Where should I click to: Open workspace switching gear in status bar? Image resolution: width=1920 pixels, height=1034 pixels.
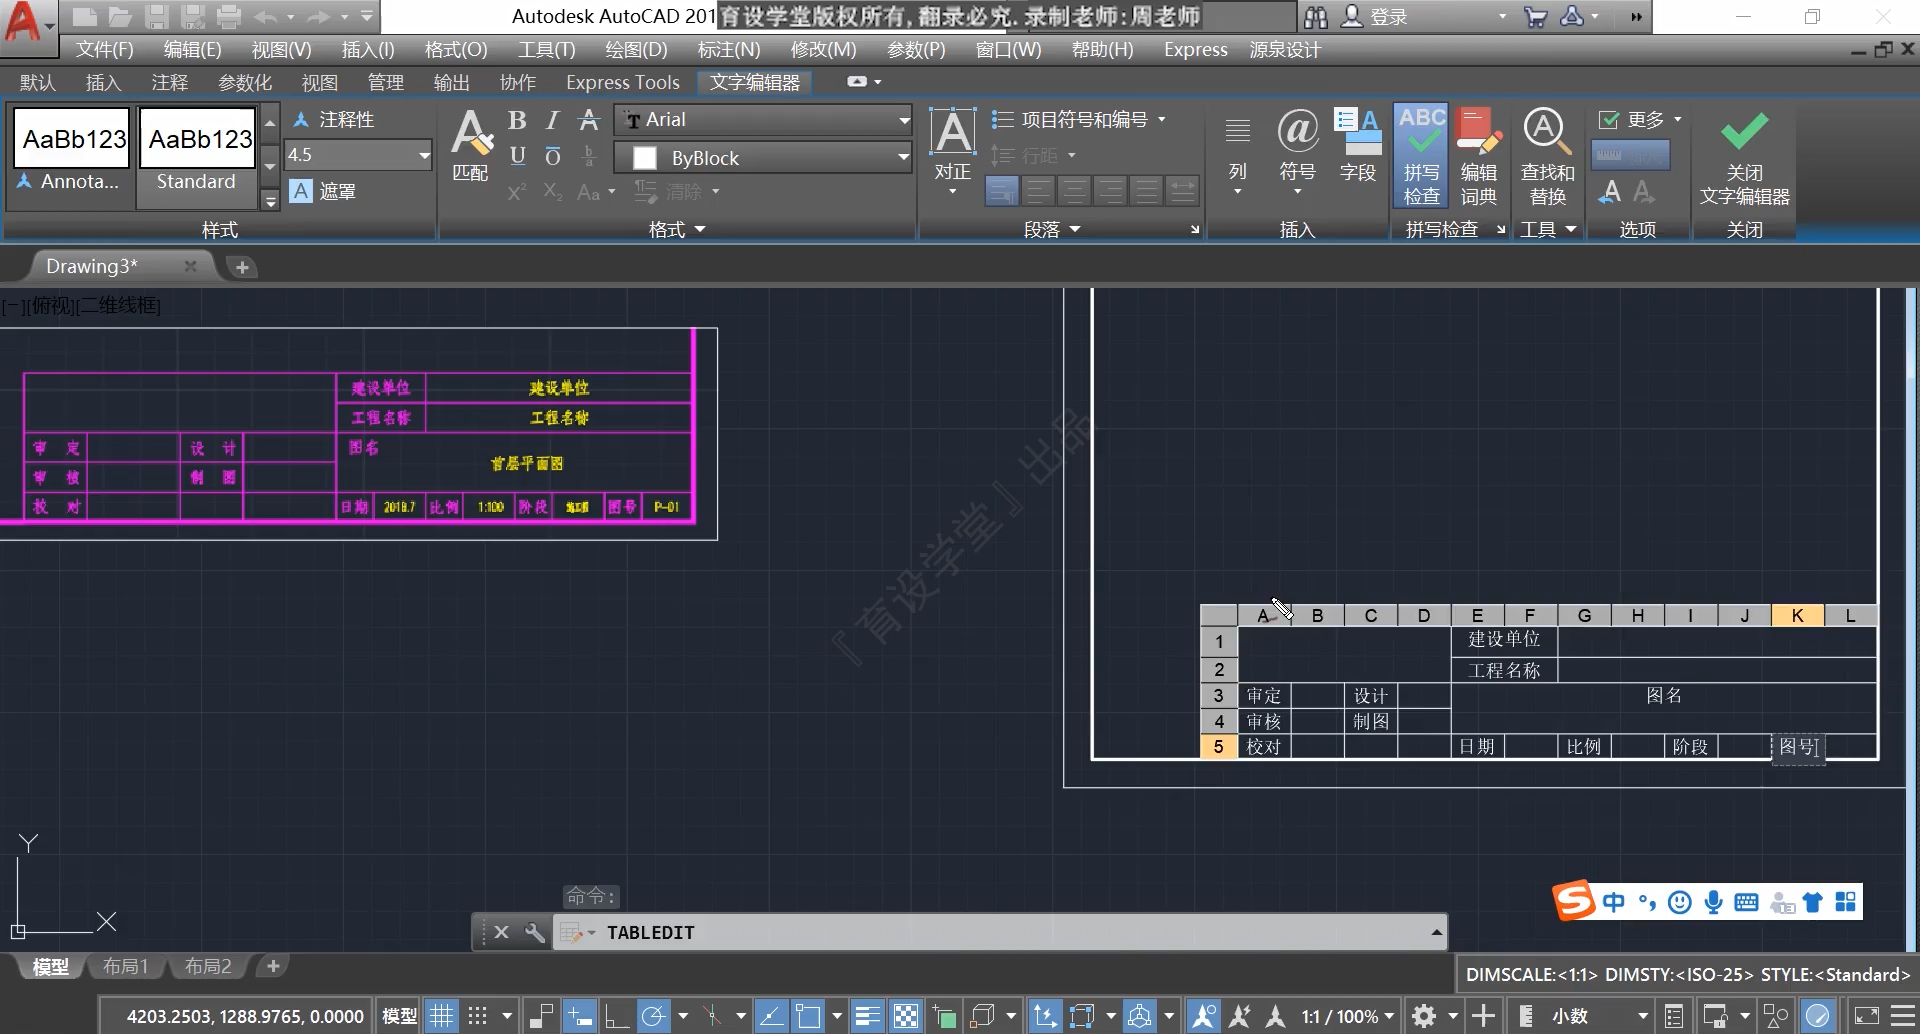click(x=1424, y=1016)
